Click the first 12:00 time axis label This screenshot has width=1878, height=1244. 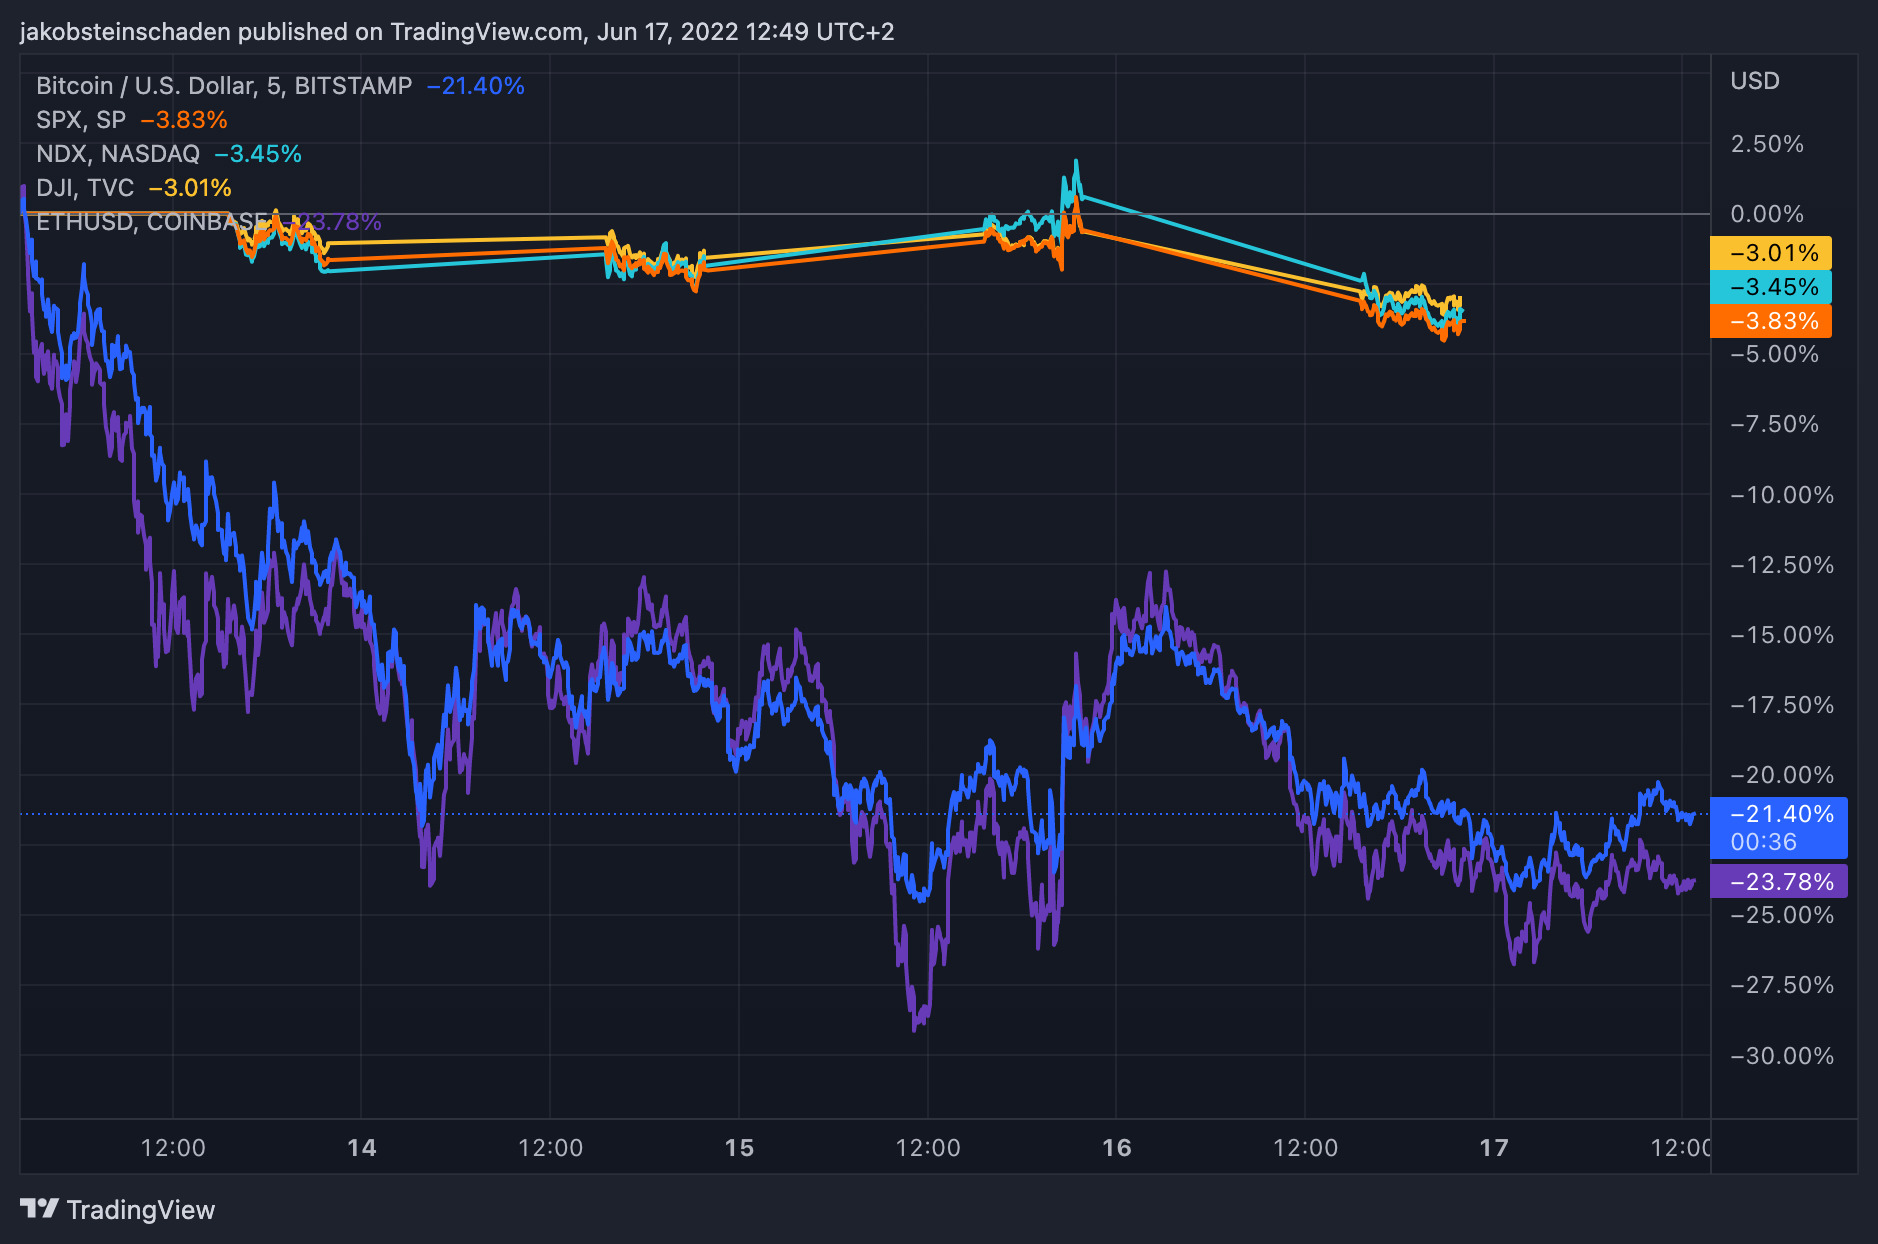173,1148
